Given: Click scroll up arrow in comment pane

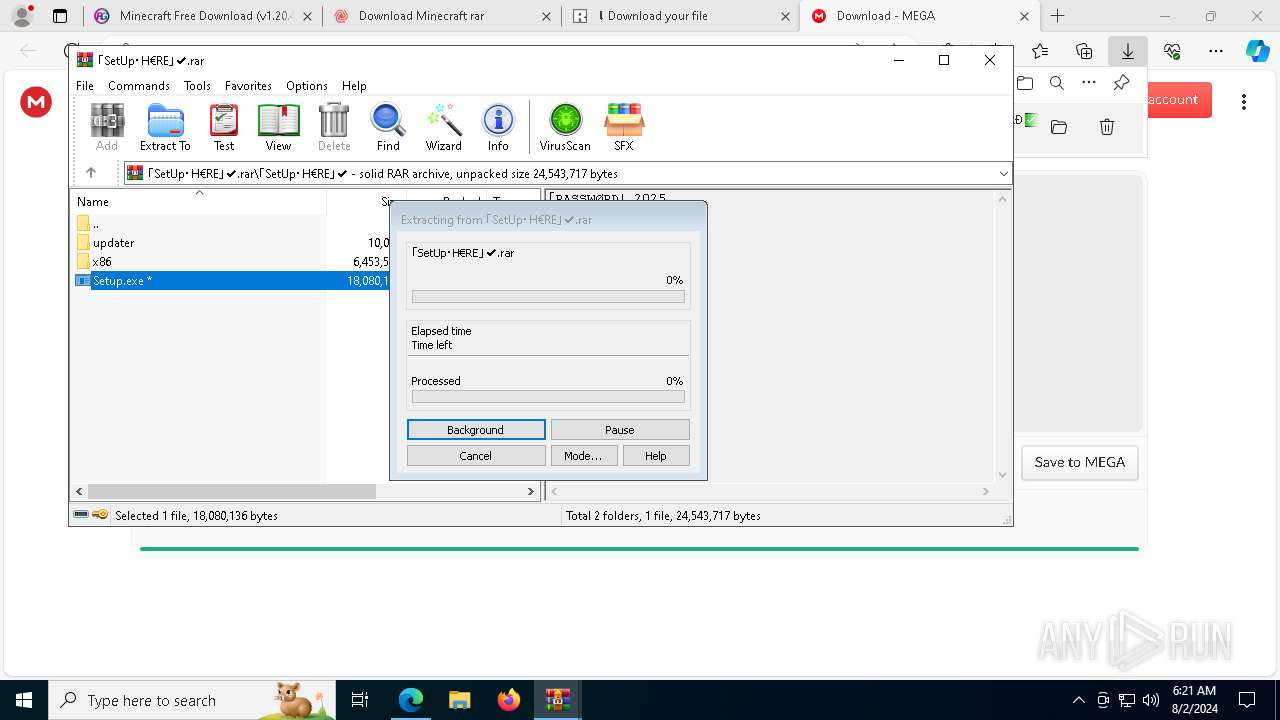Looking at the screenshot, I should point(1002,199).
